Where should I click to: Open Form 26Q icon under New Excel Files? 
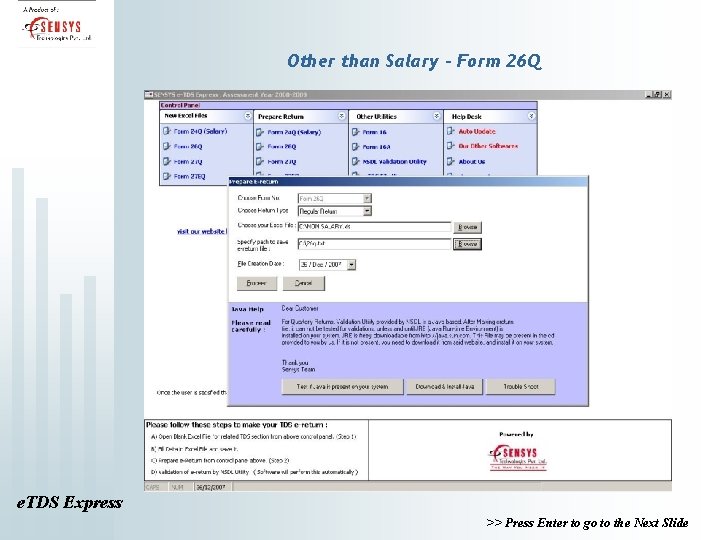[167, 146]
